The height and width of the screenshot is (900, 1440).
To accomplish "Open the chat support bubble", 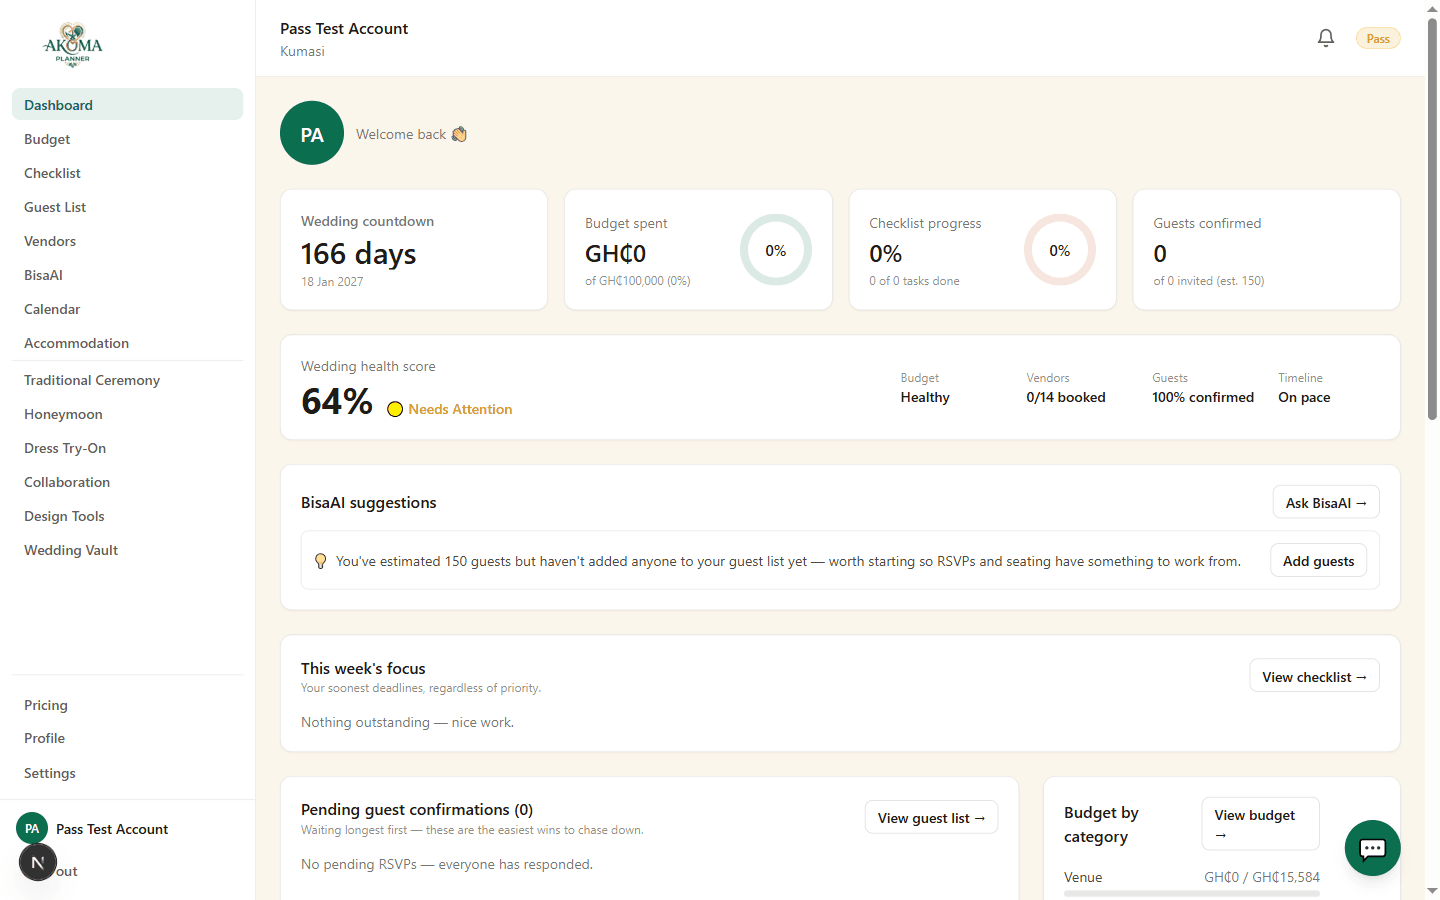I will (1372, 848).
